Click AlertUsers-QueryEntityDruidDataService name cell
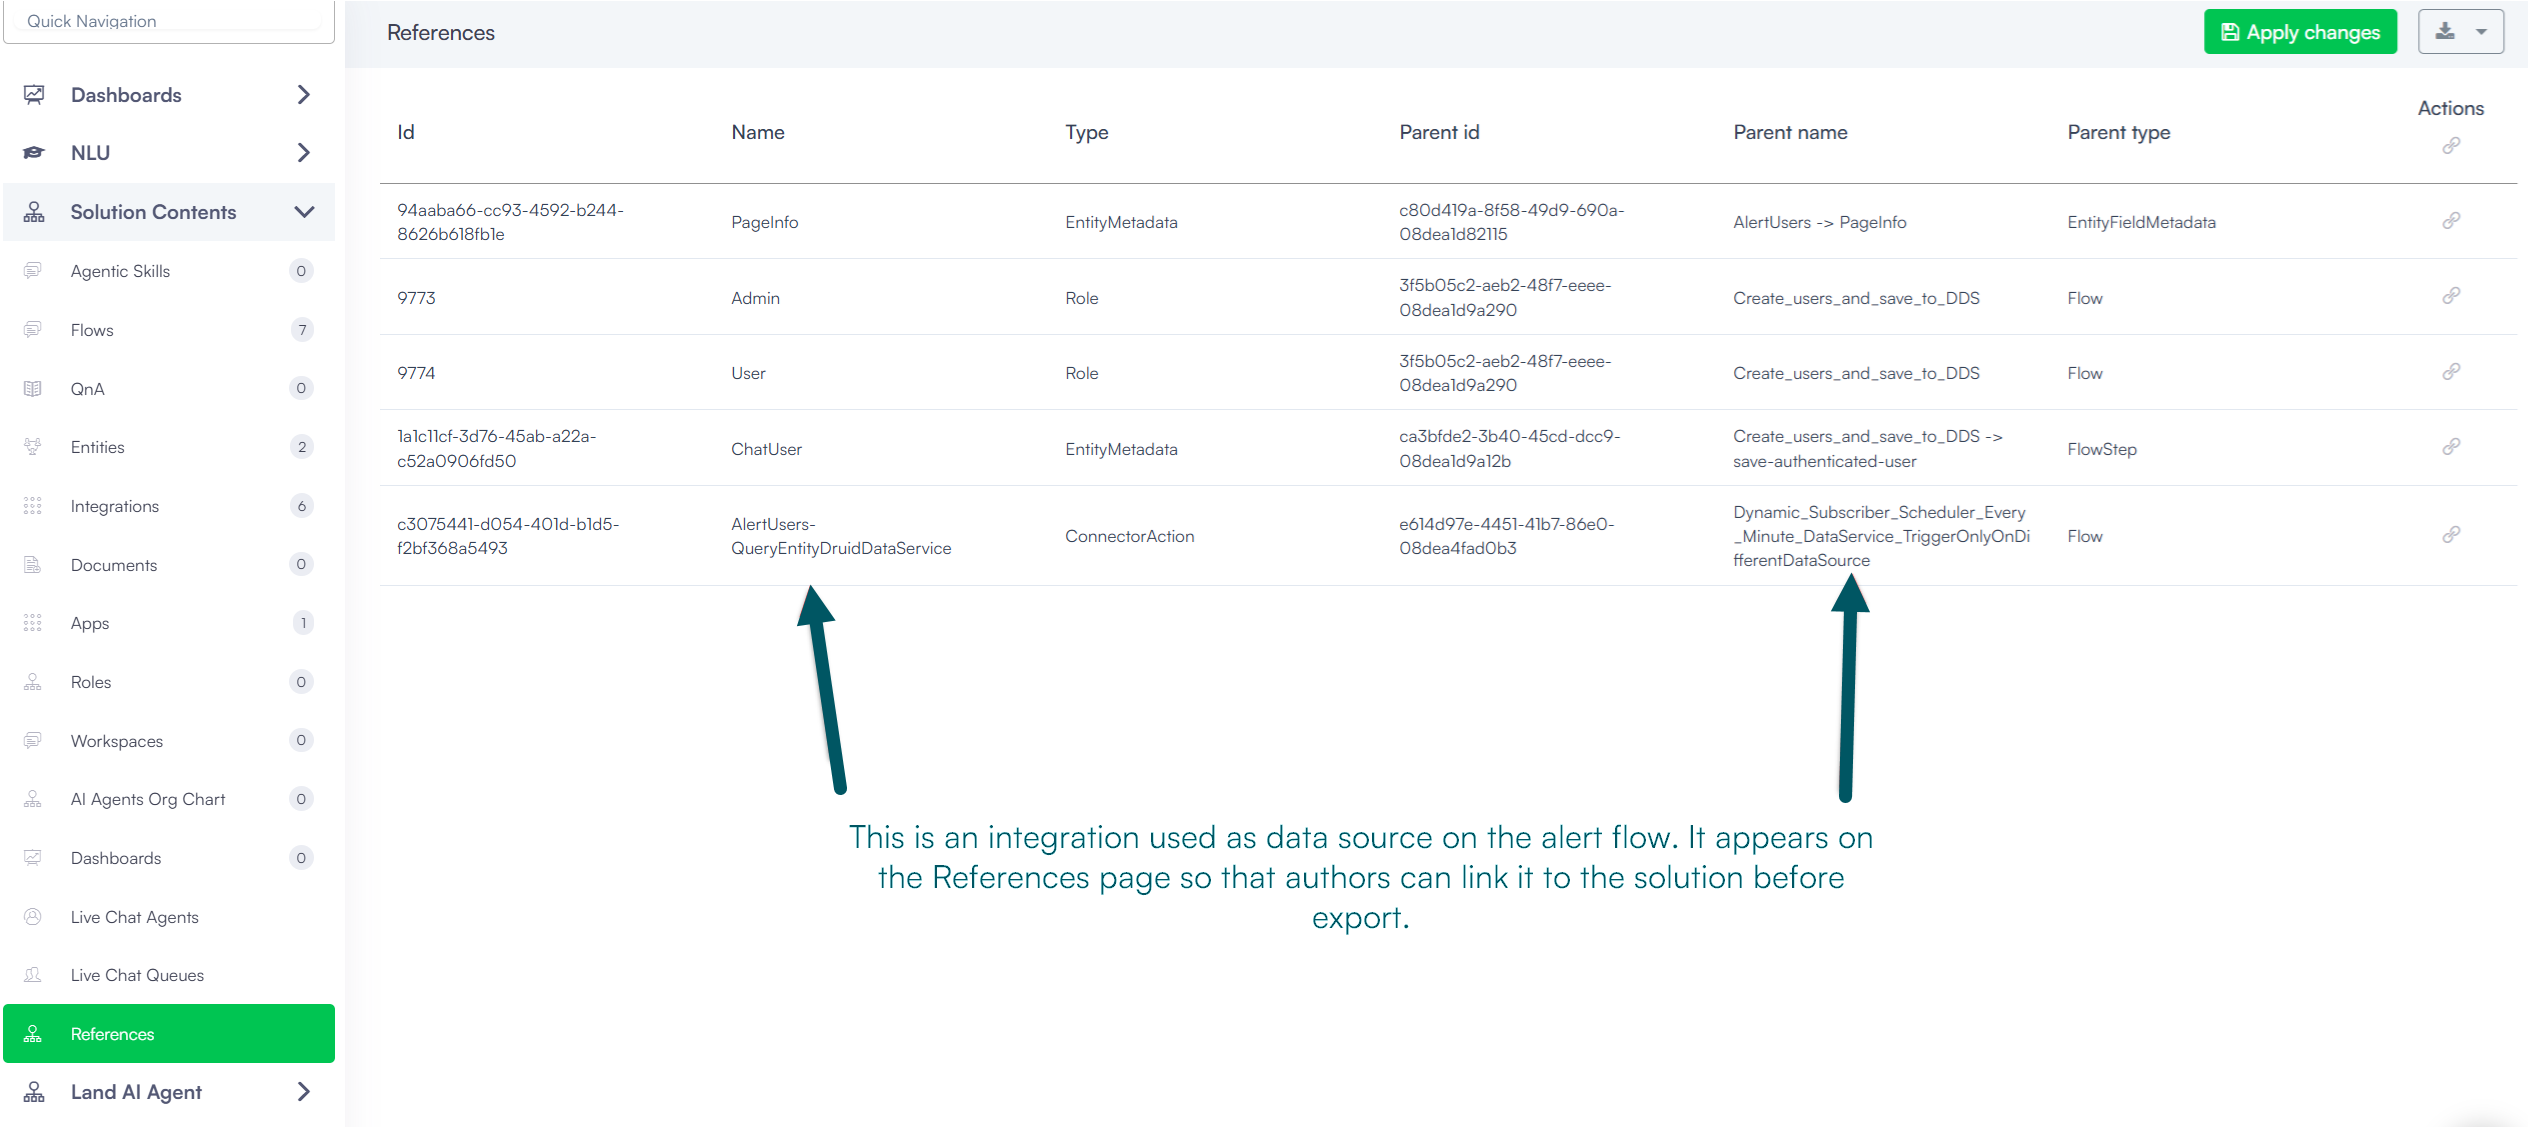2528x1127 pixels. (x=841, y=536)
